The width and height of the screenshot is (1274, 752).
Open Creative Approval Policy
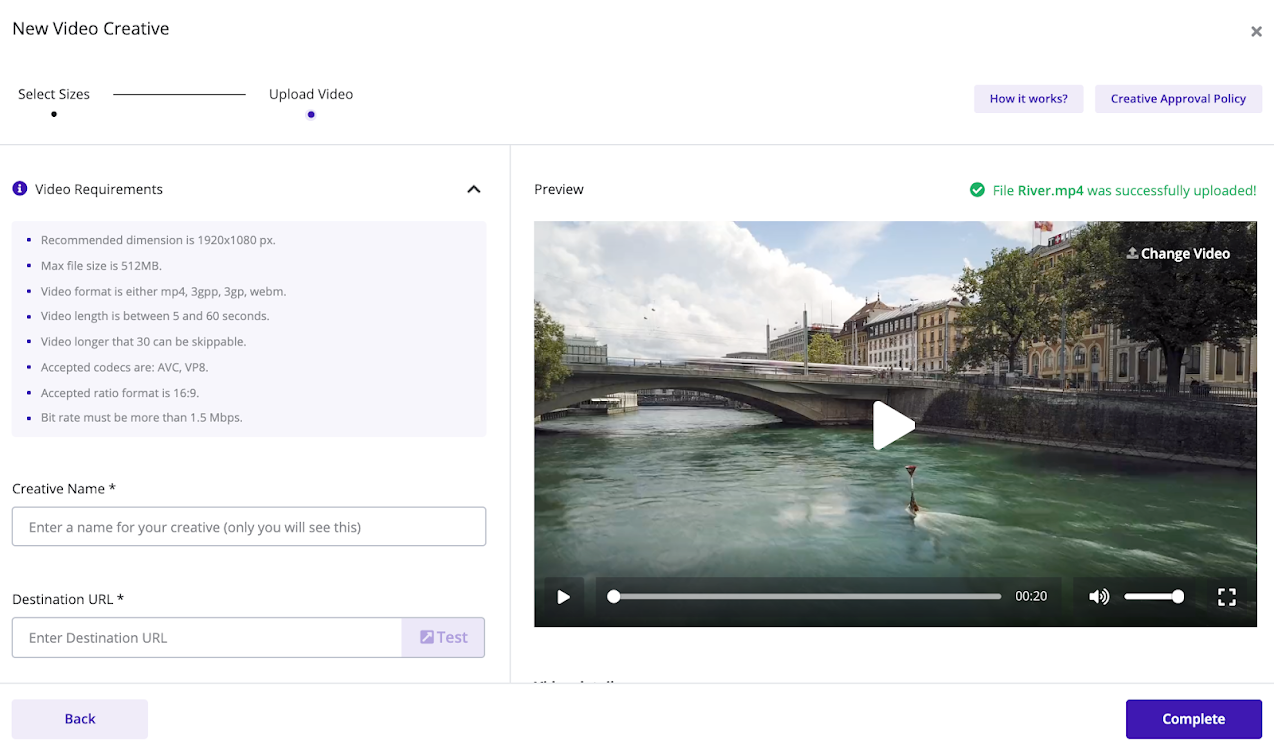[1178, 99]
